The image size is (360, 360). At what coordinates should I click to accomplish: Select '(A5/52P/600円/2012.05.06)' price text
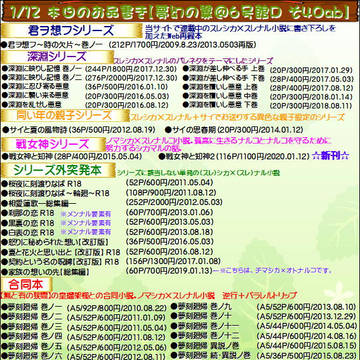[x=116, y=347]
